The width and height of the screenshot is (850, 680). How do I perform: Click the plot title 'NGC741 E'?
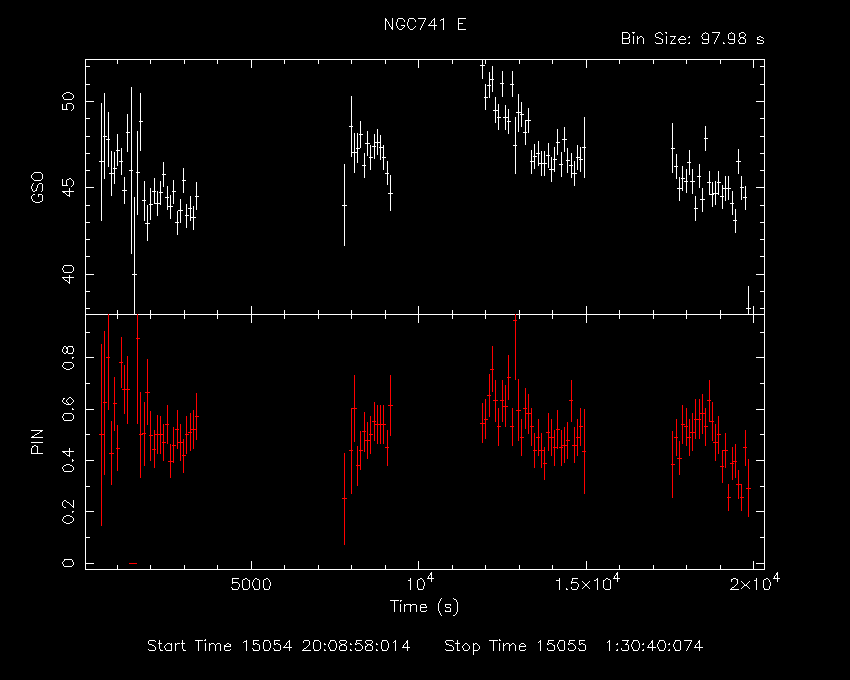pyautogui.click(x=425, y=24)
